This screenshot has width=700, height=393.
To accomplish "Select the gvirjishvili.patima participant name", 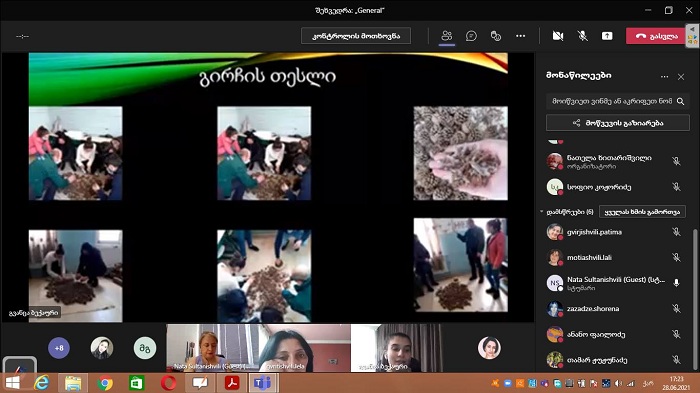I will 594,232.
